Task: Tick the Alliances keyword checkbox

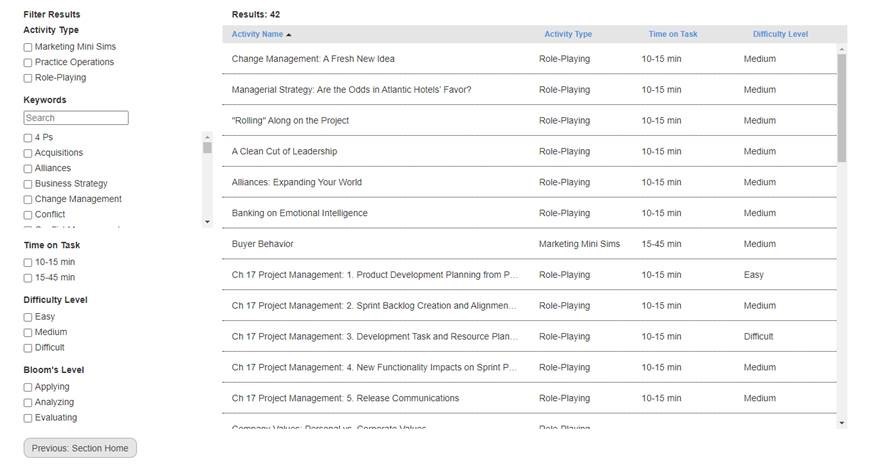Action: (28, 169)
